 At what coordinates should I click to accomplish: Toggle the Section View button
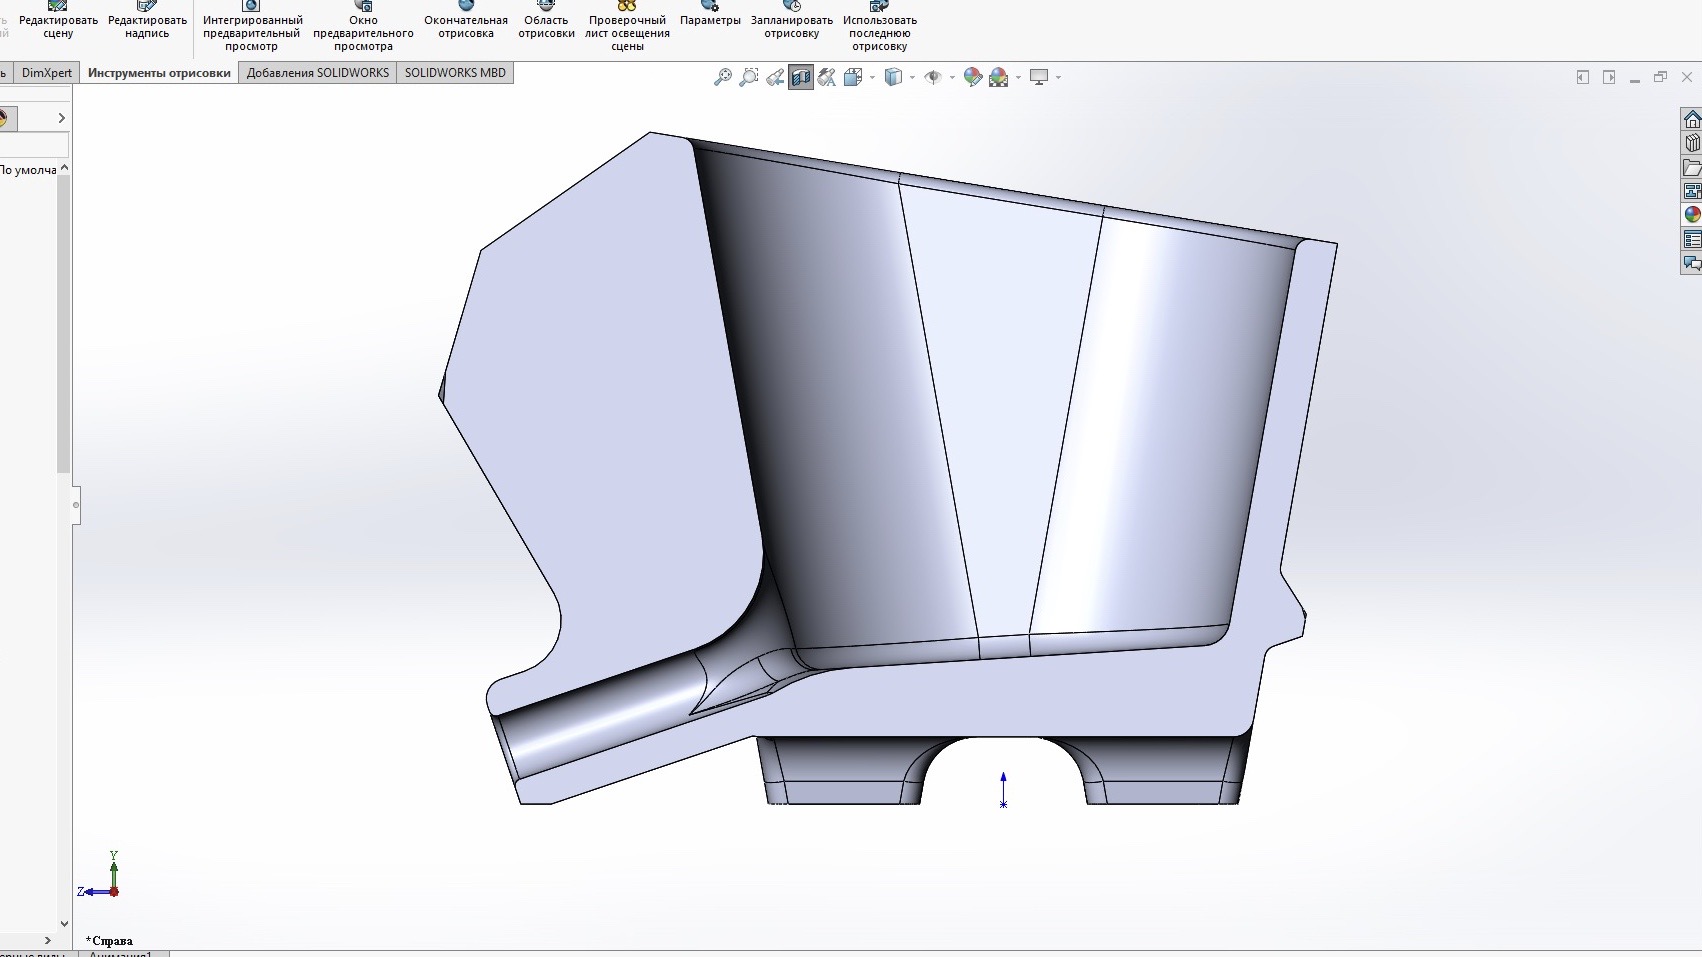(x=800, y=77)
